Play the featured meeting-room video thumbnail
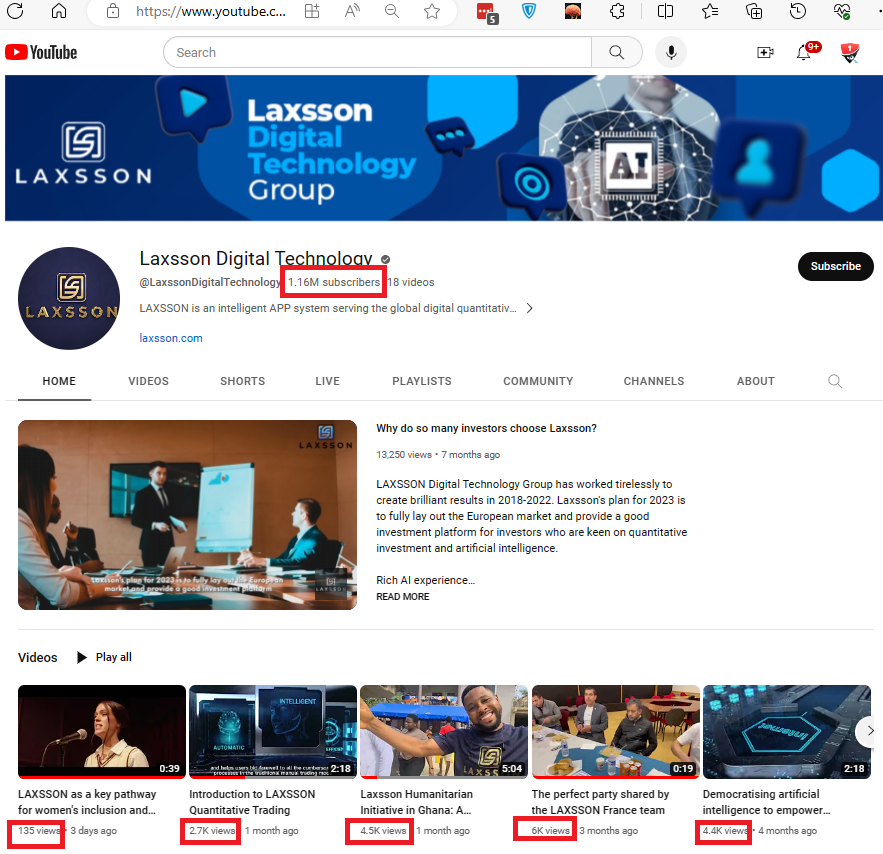This screenshot has height=854, width=883. point(188,515)
